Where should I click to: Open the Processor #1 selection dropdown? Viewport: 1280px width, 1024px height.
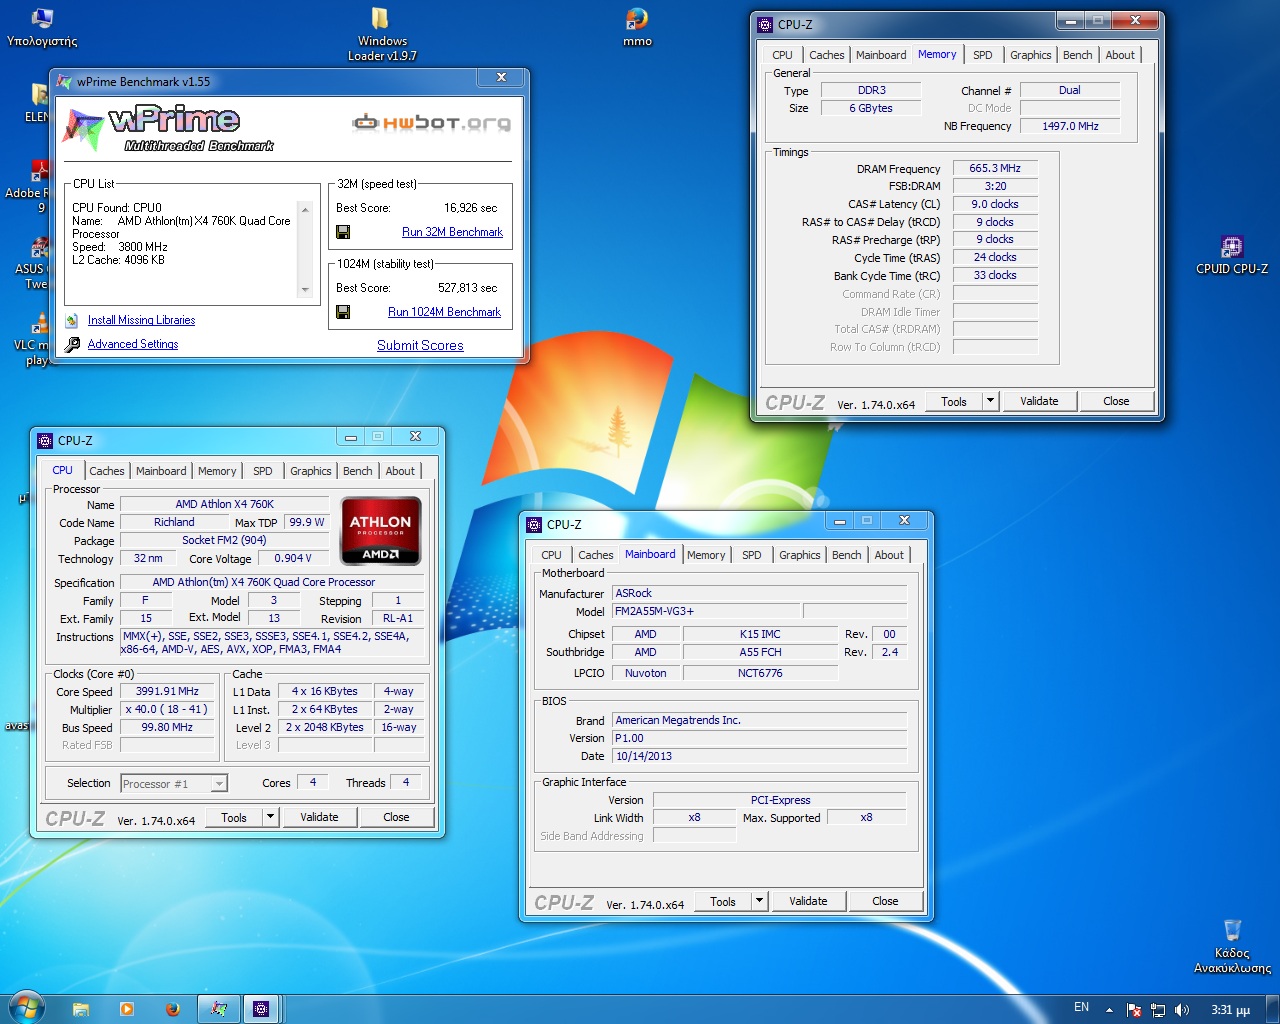[174, 784]
